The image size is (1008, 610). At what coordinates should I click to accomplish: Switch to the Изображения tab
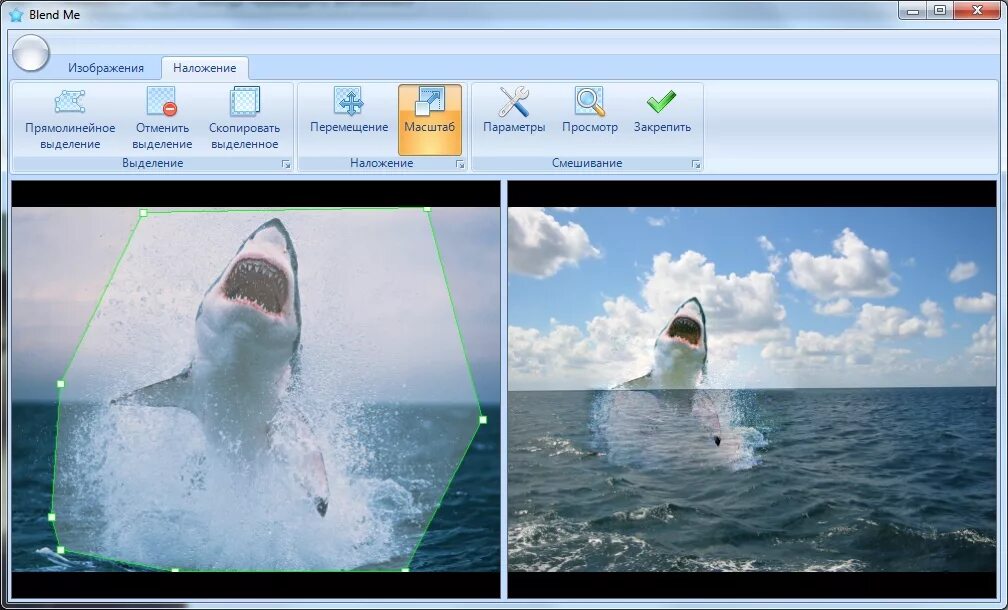106,67
